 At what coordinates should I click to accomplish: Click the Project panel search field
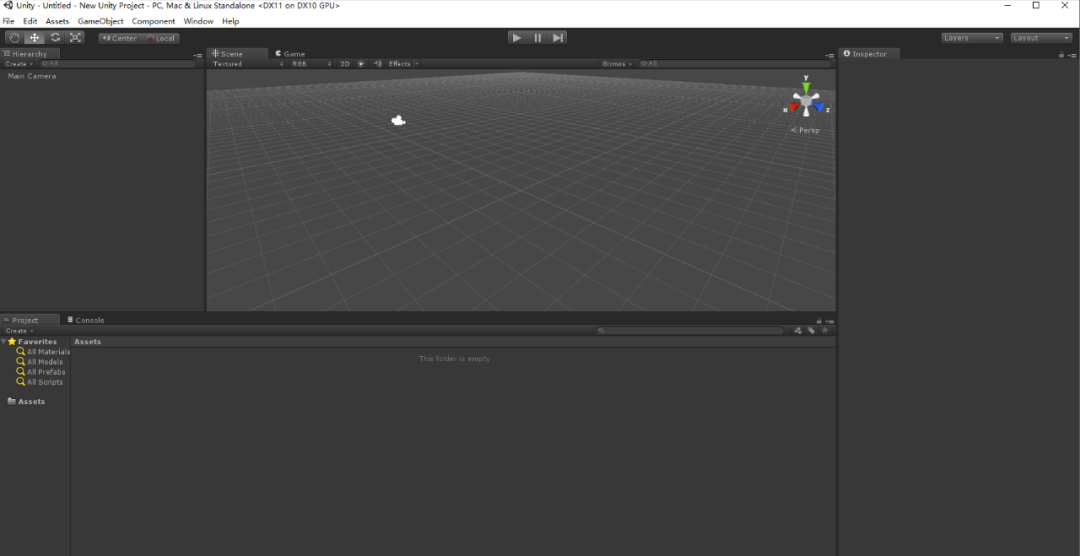click(x=690, y=330)
